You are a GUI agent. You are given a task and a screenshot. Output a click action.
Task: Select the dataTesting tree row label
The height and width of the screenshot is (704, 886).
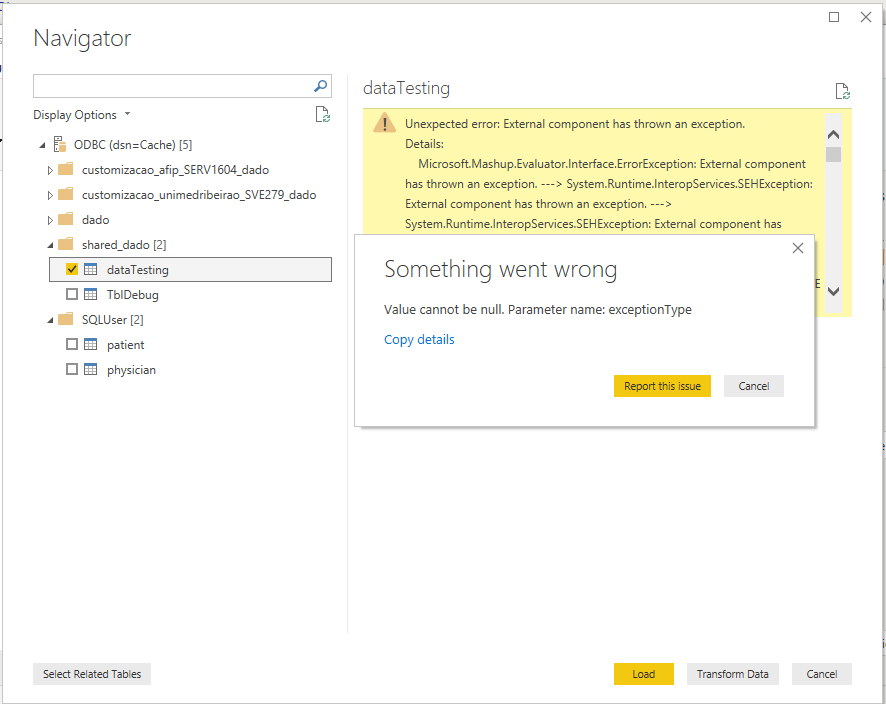pos(138,270)
